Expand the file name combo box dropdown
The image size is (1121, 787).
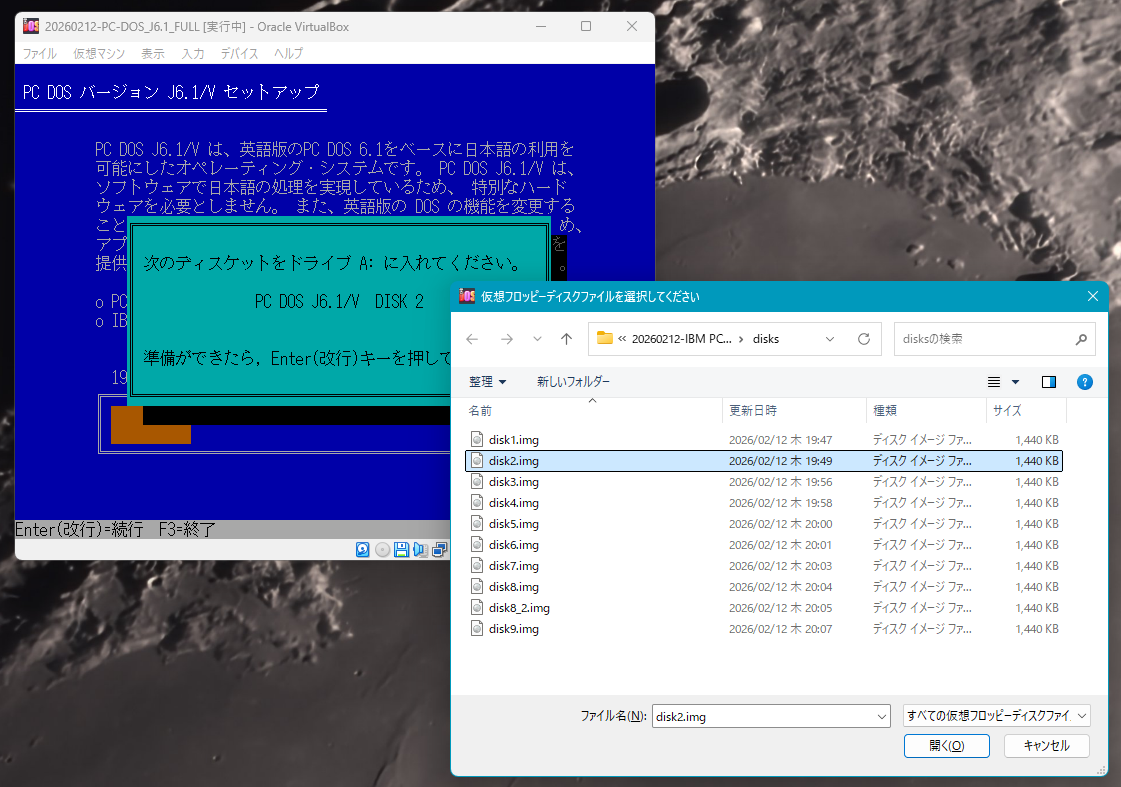[x=881, y=716]
